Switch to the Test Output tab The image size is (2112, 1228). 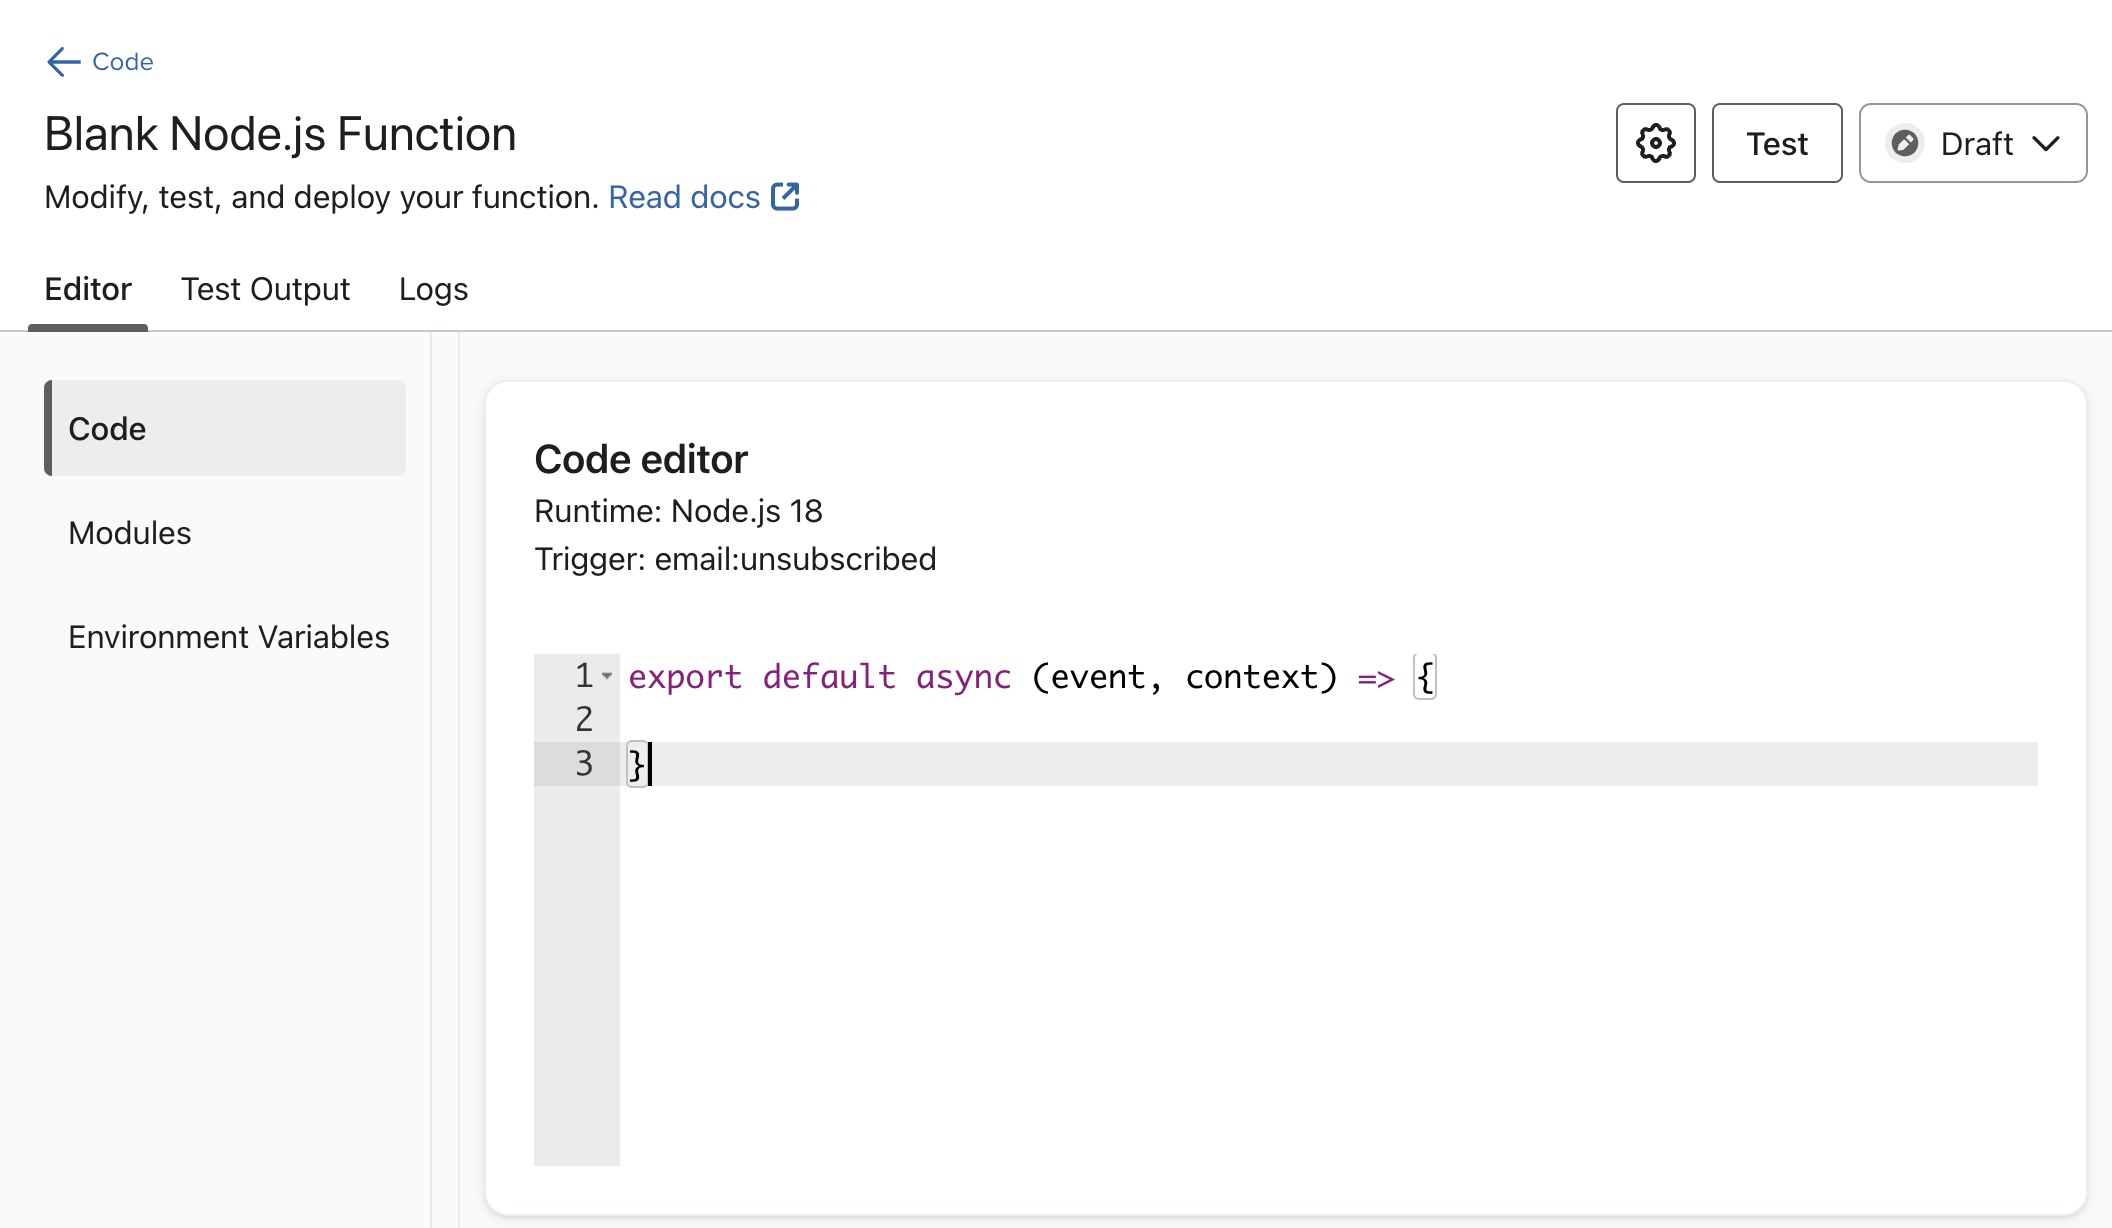265,289
